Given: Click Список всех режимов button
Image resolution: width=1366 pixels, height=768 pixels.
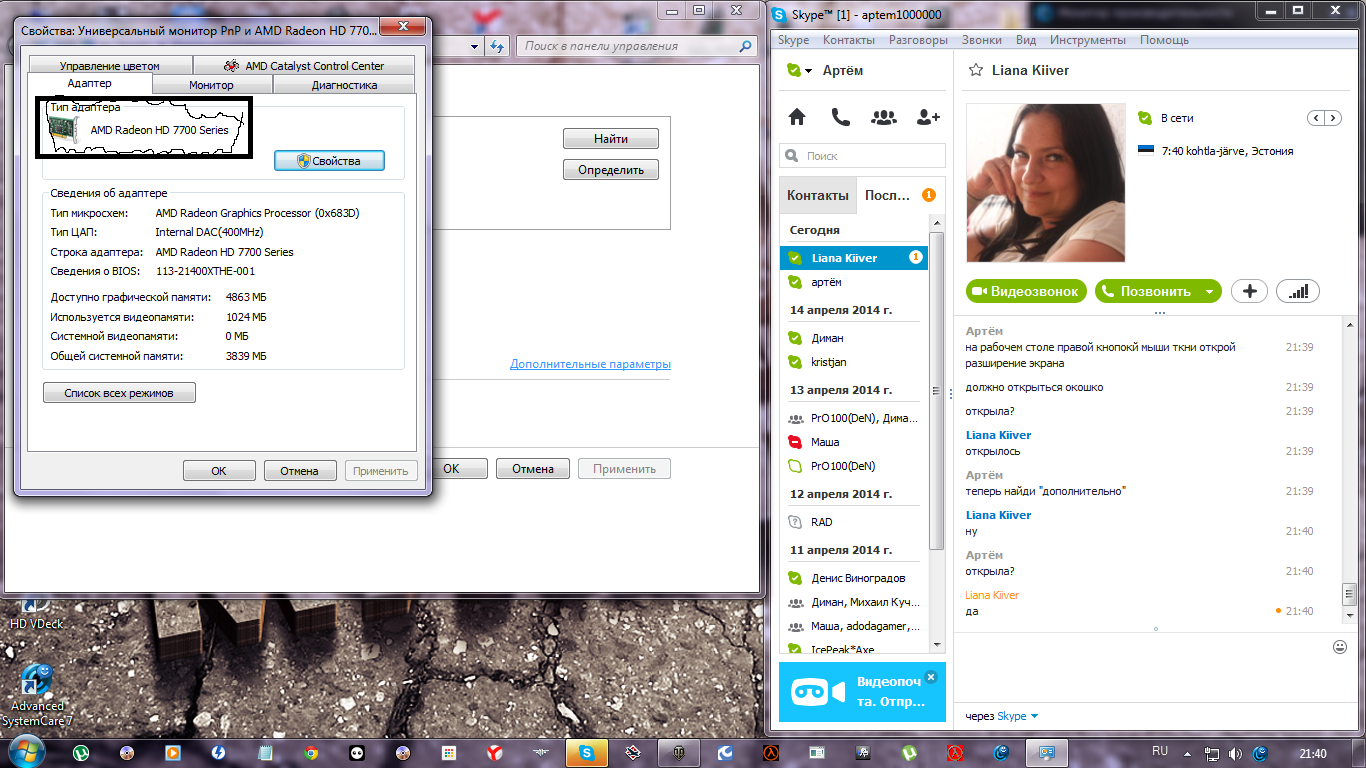Looking at the screenshot, I should pos(119,393).
